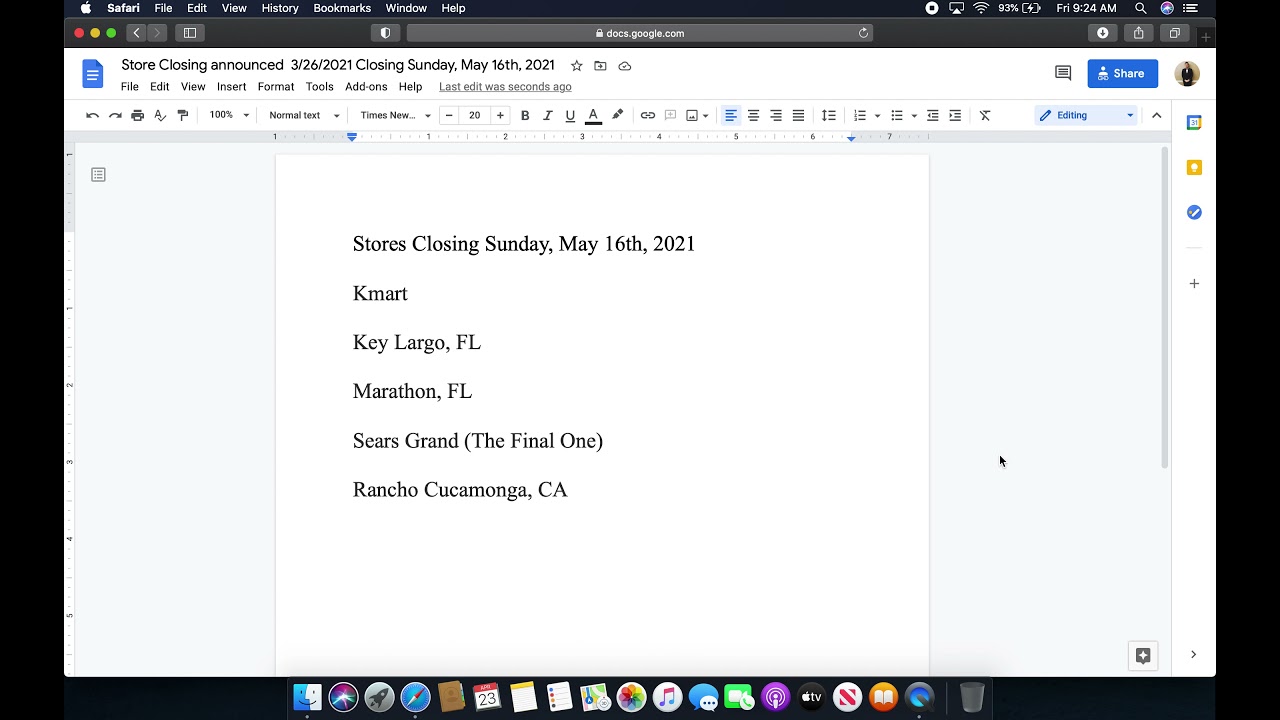
Task: Set left text alignment
Action: 731,115
